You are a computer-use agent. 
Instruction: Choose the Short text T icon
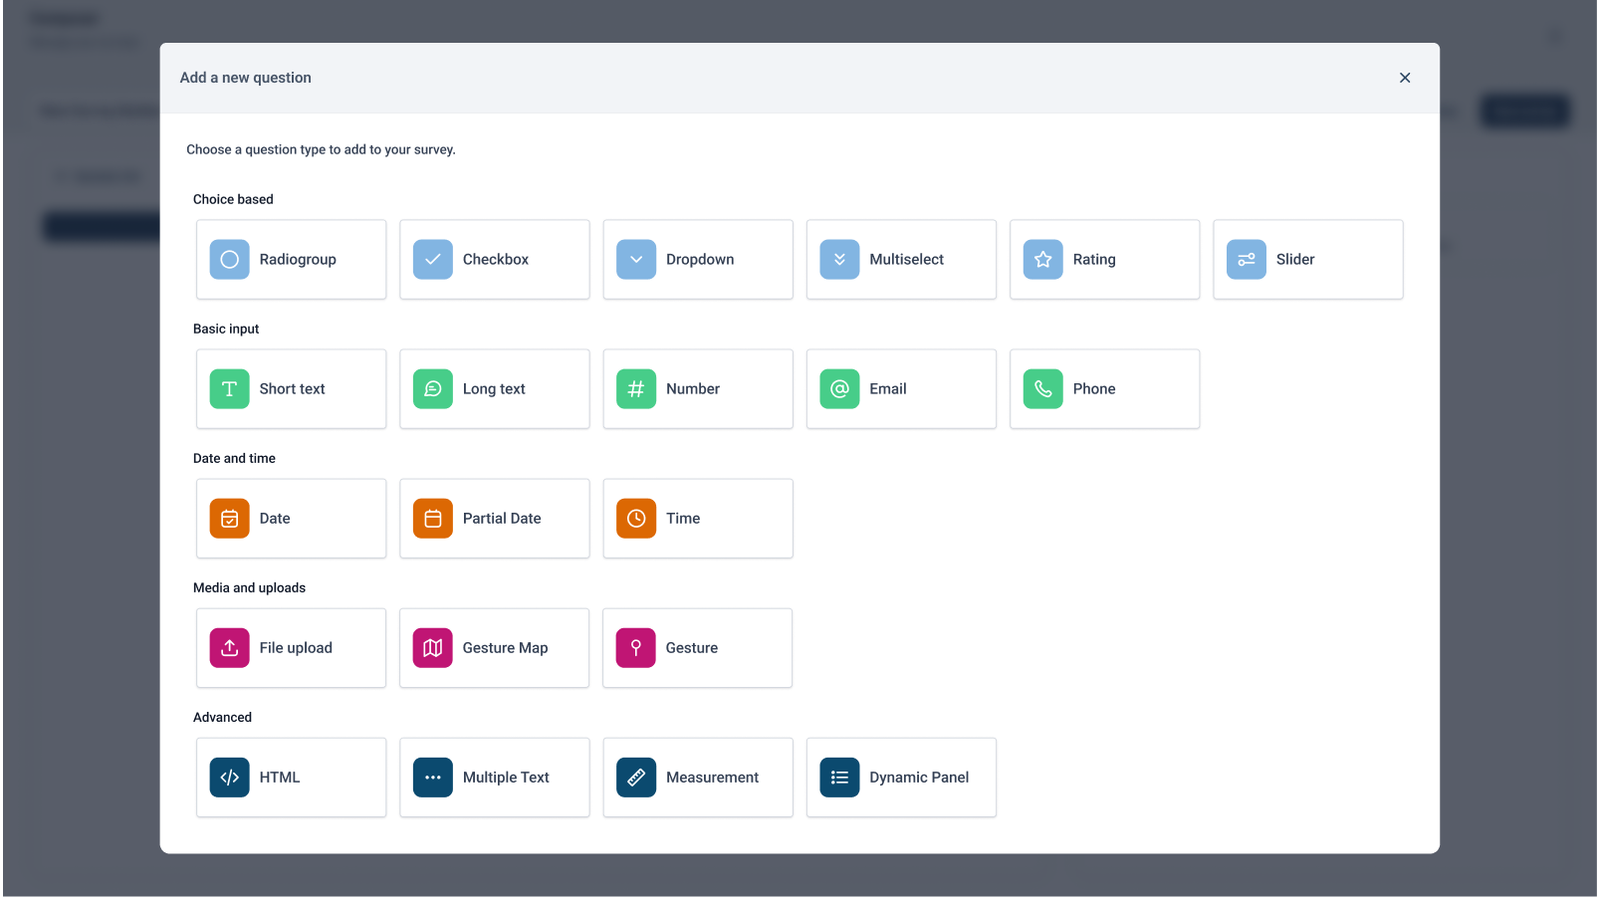tap(229, 389)
